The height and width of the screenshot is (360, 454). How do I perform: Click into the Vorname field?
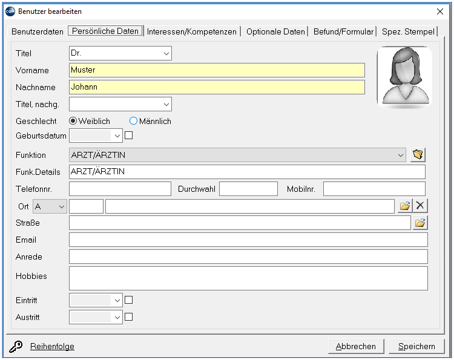[x=217, y=70]
